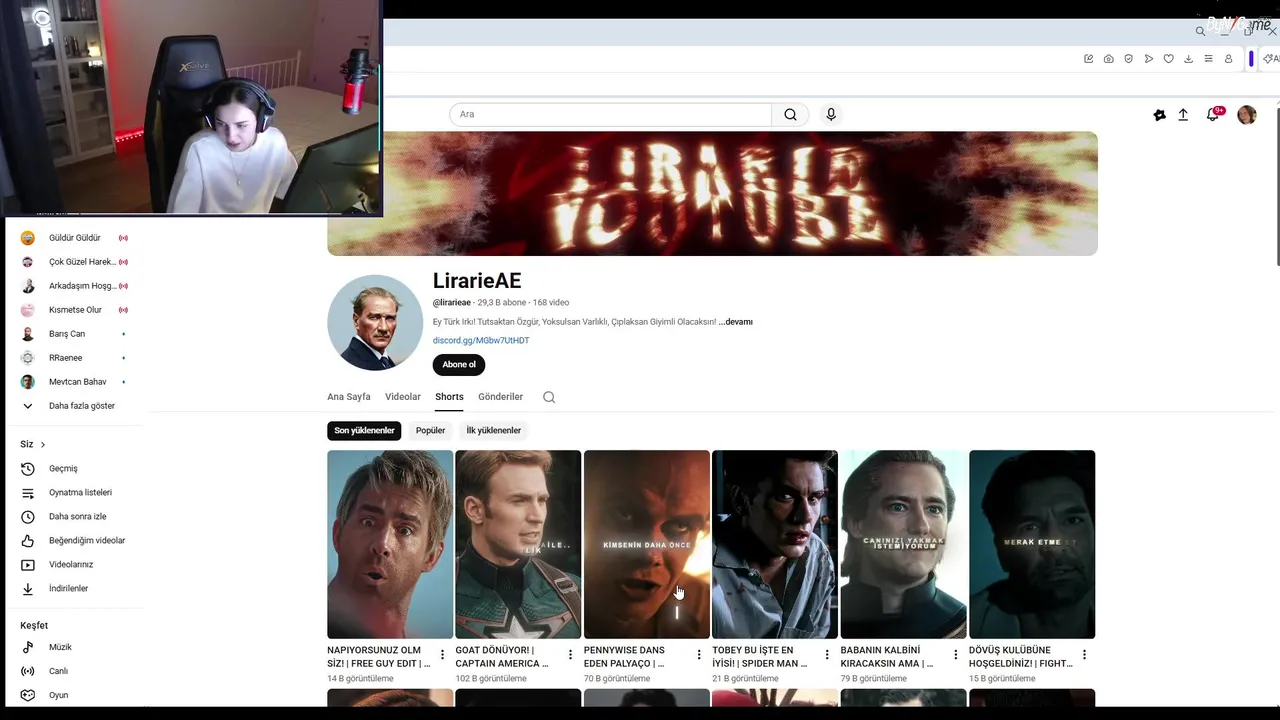Play the Spider Man Tobey short thumbnail
The width and height of the screenshot is (1280, 720).
[x=775, y=544]
